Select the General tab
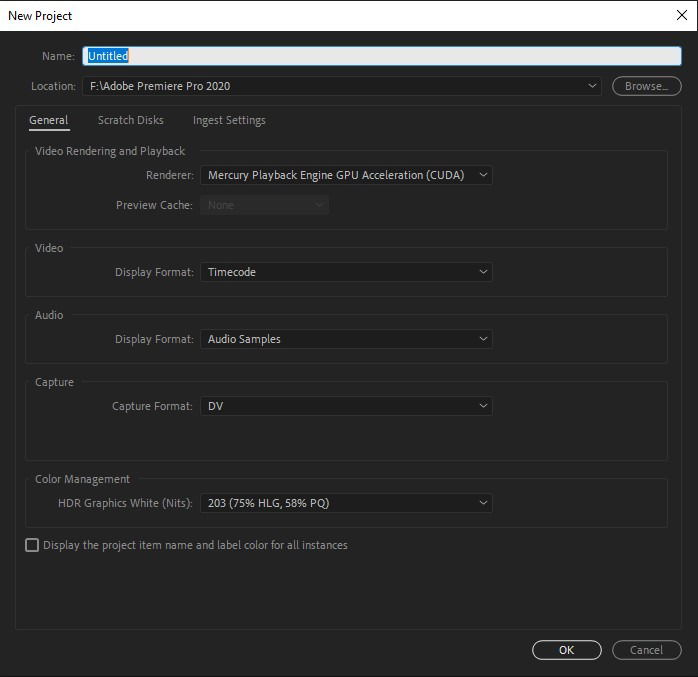 pos(49,120)
